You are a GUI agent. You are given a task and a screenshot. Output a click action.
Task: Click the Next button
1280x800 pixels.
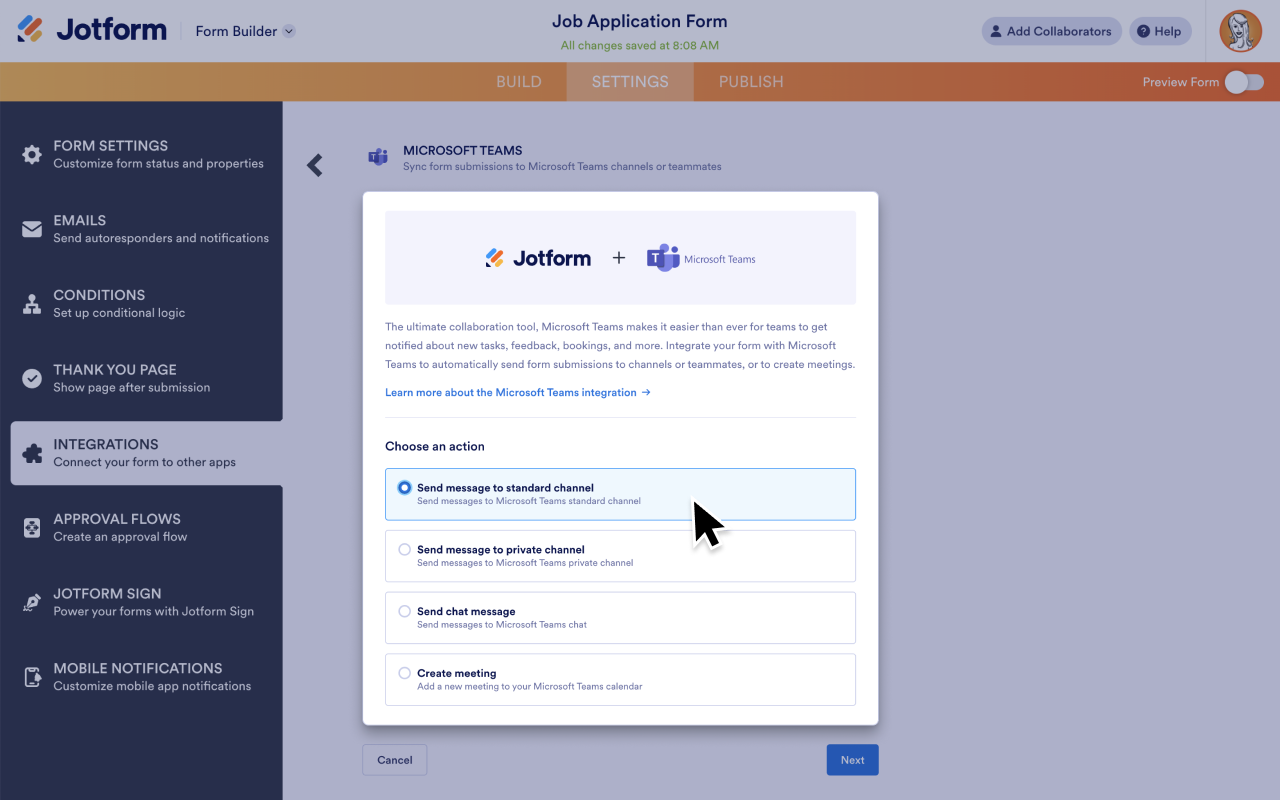pyautogui.click(x=852, y=760)
